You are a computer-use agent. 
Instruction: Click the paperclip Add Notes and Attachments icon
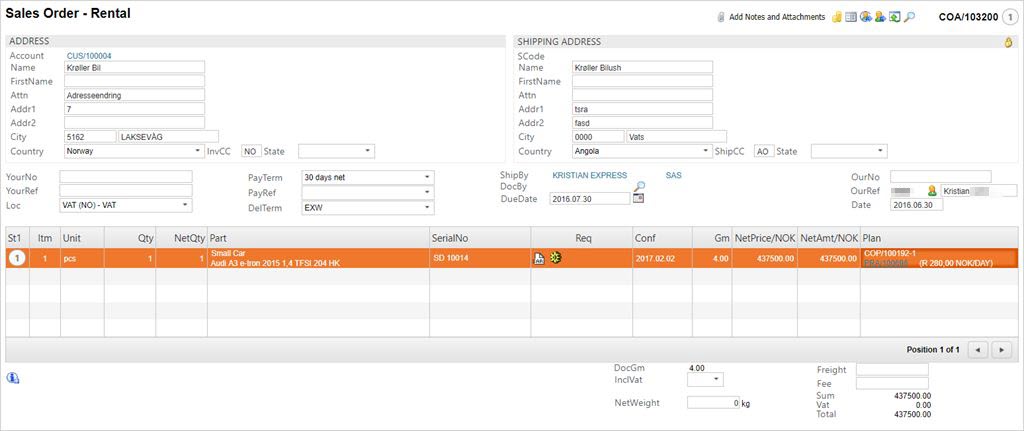point(721,17)
